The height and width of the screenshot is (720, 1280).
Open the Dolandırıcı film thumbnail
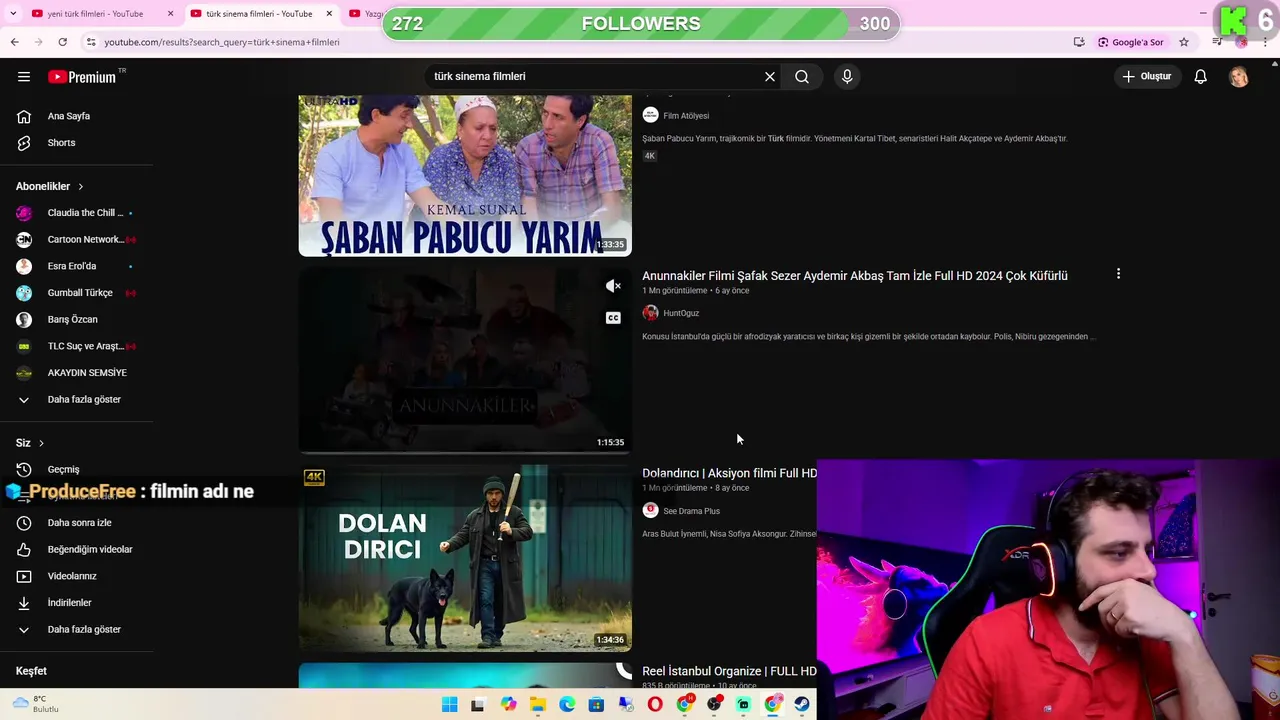click(x=465, y=558)
